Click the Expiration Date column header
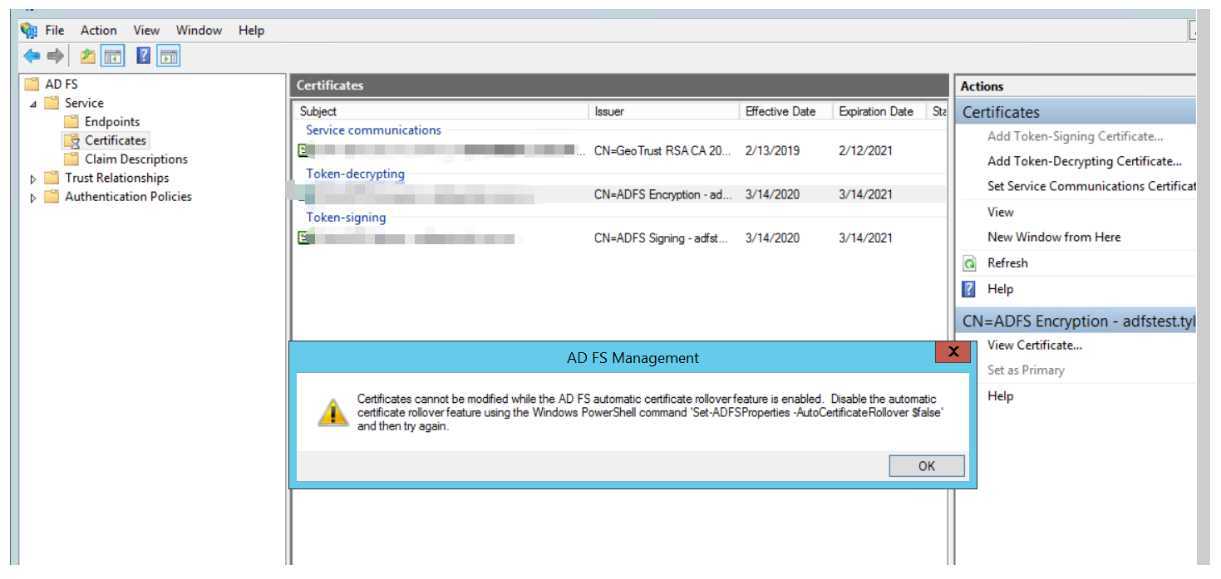The image size is (1221, 579). click(881, 112)
